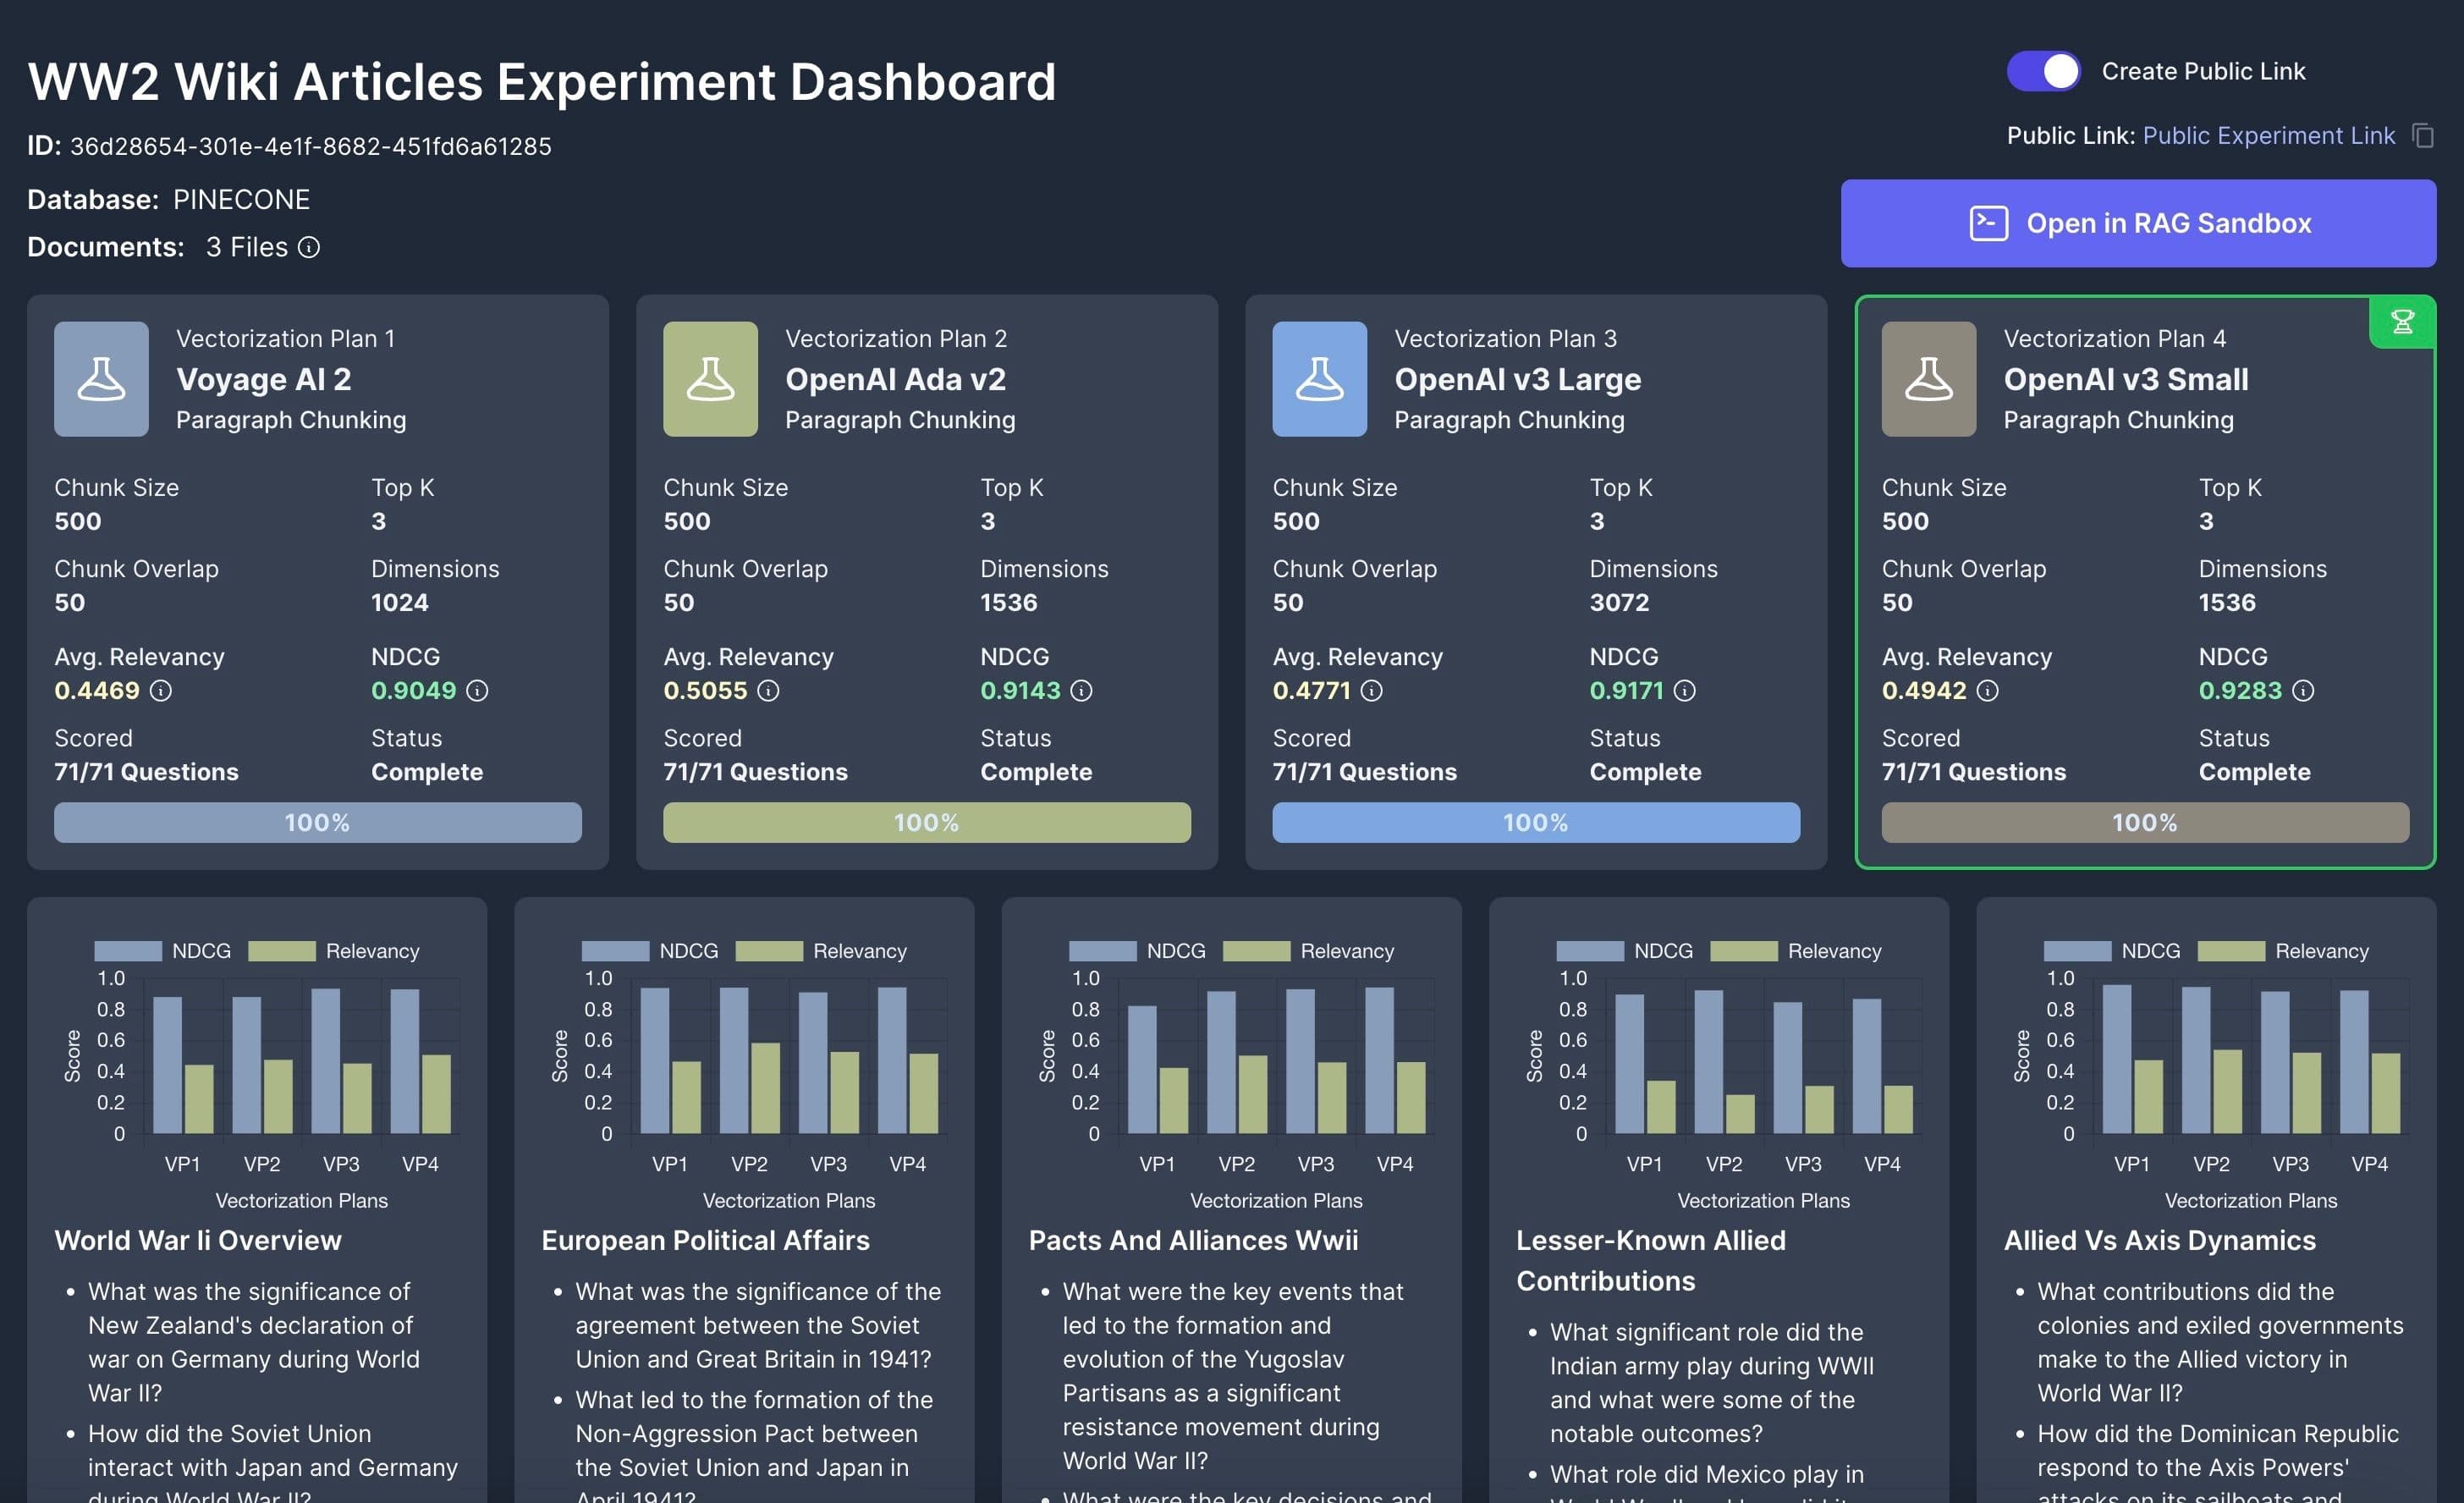Click info icon next to 3 Files
The height and width of the screenshot is (1503, 2464).
click(x=310, y=247)
